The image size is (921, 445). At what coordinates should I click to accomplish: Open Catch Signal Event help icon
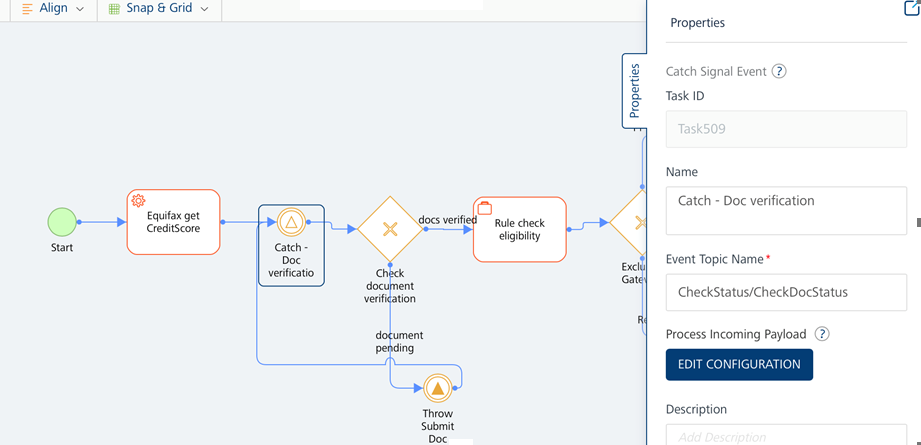(x=779, y=72)
